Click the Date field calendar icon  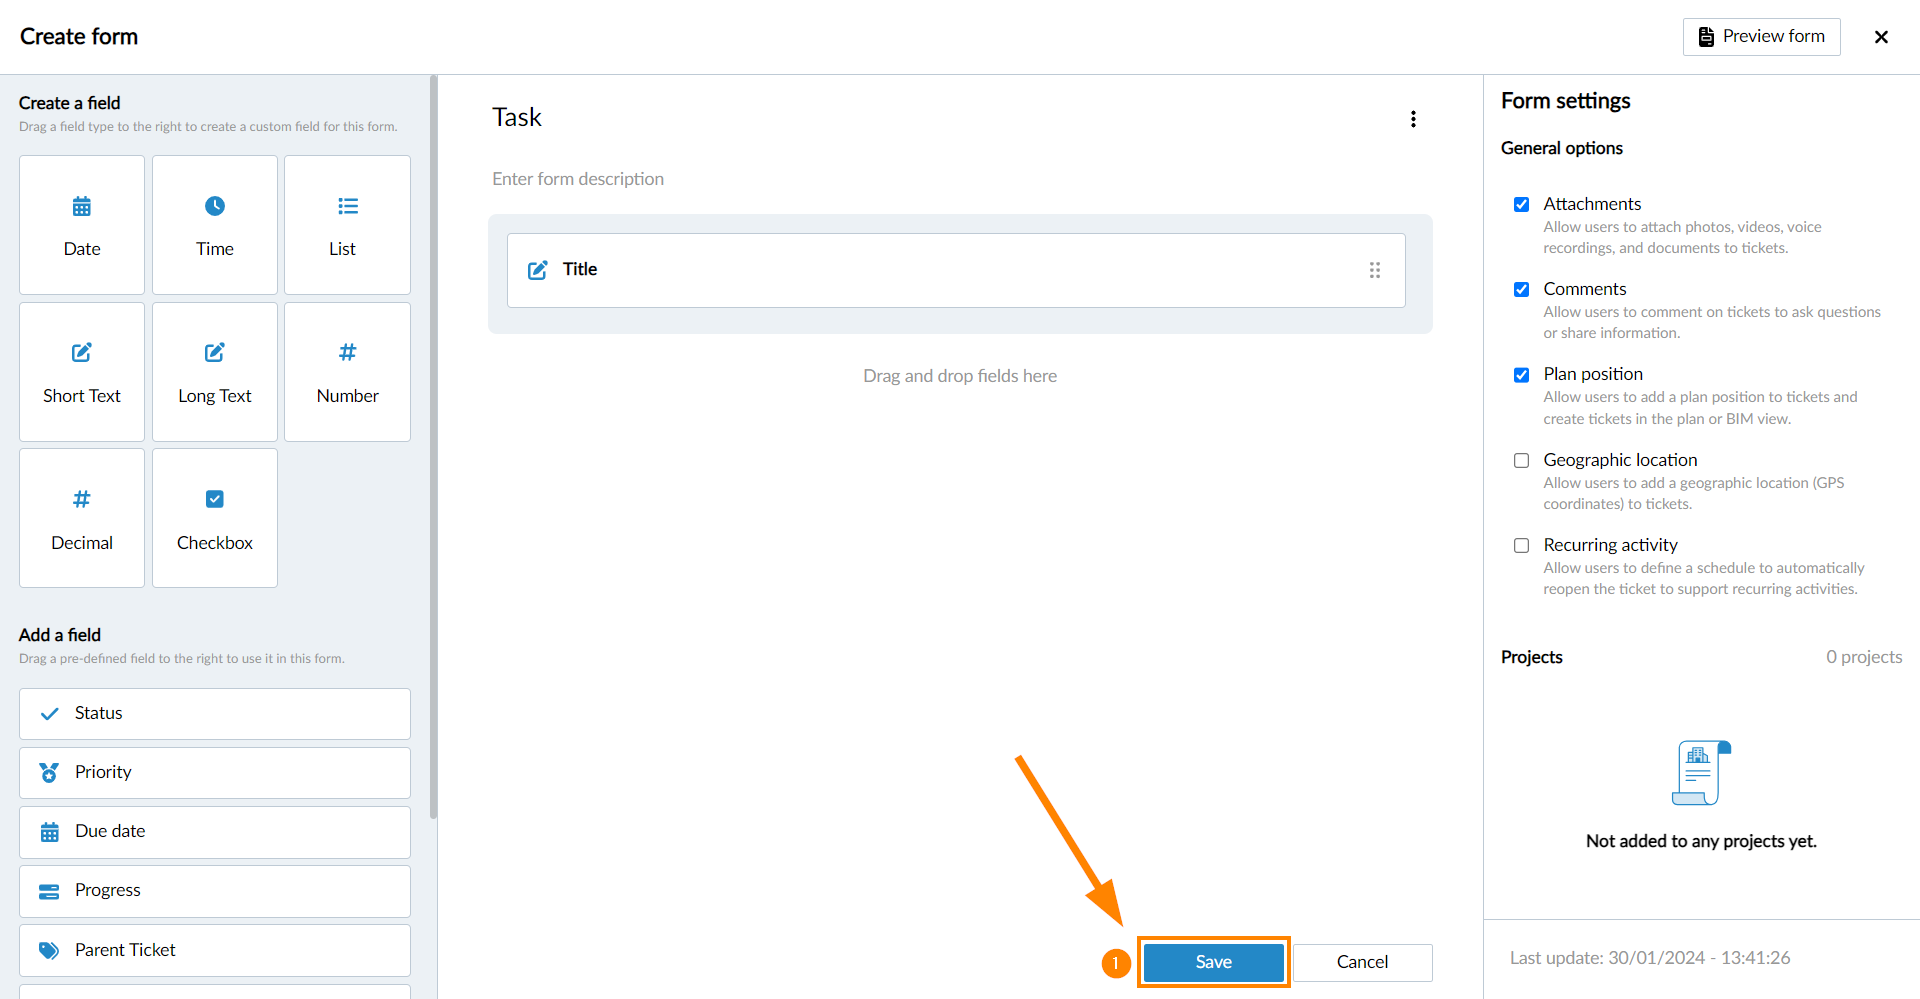pos(82,207)
